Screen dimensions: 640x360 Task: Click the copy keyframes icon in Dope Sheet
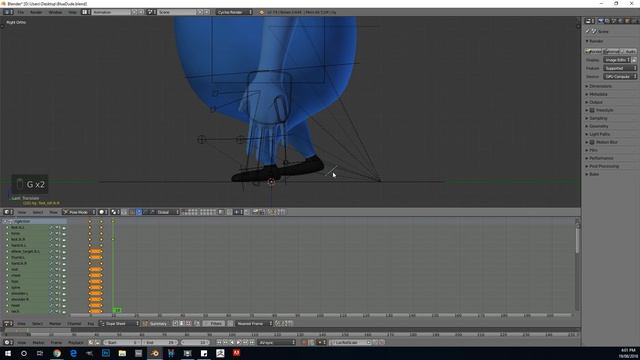(278, 323)
